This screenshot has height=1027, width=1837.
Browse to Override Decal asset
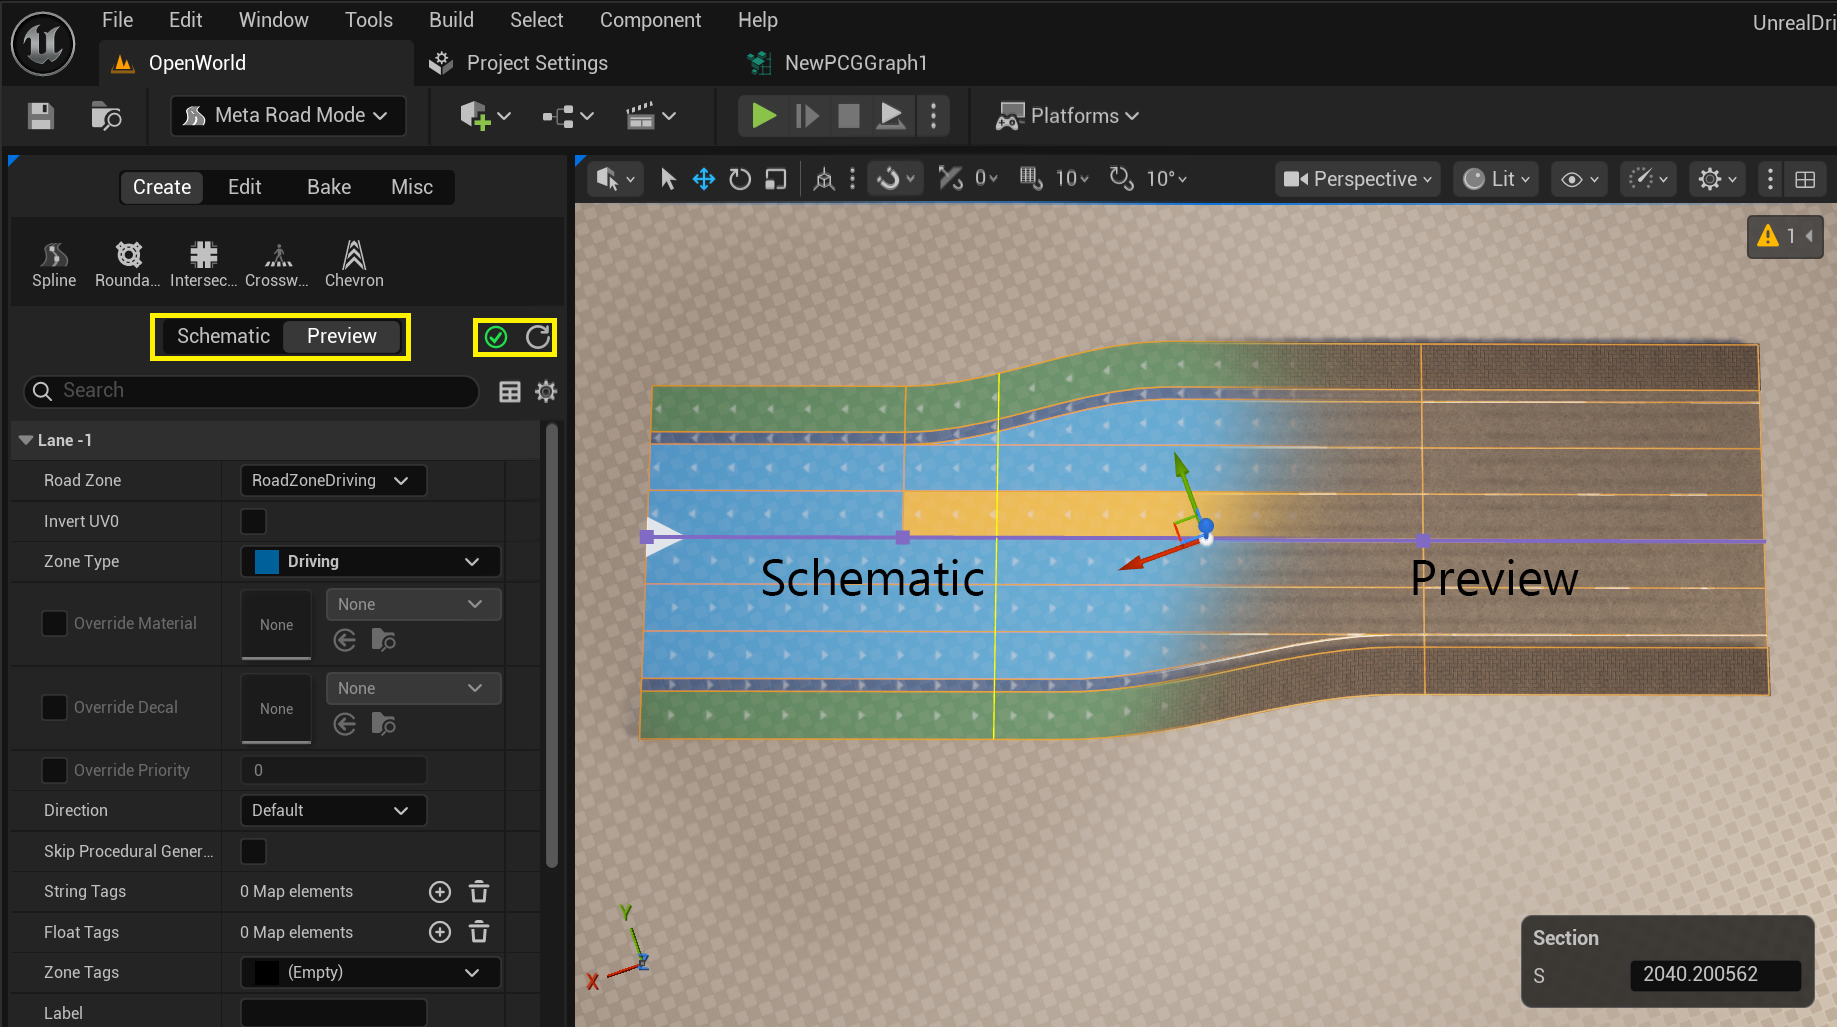pos(384,724)
